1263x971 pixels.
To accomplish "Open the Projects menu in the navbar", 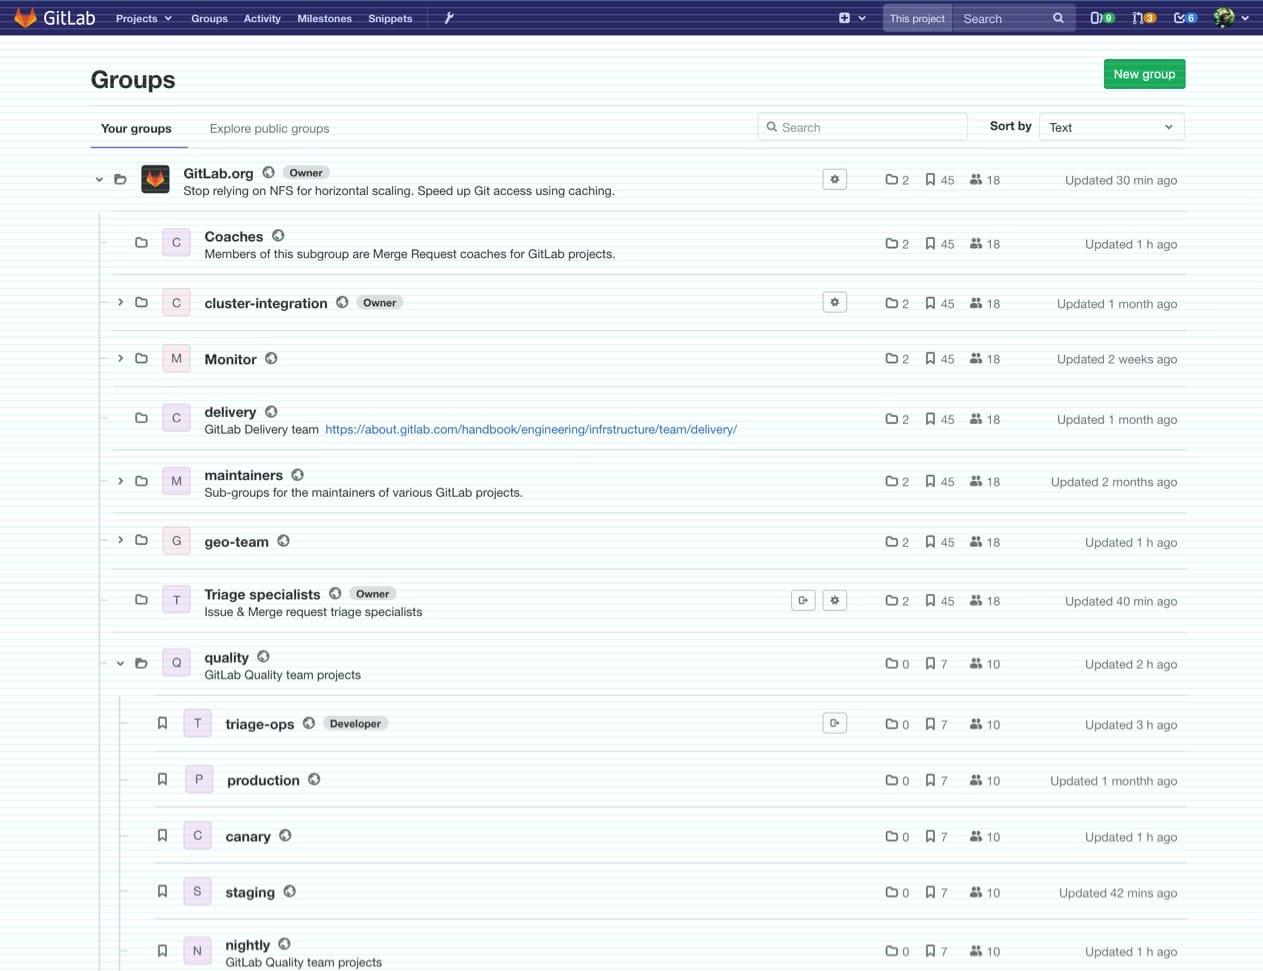I will [142, 17].
